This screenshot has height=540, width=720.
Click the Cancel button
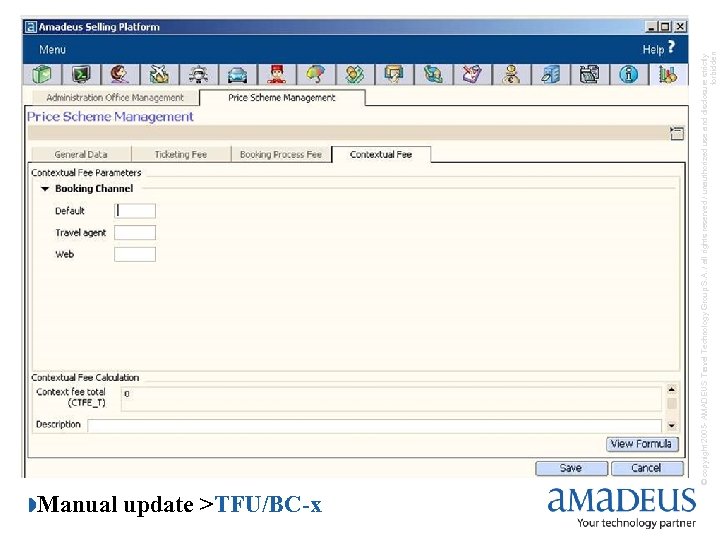coord(647,468)
